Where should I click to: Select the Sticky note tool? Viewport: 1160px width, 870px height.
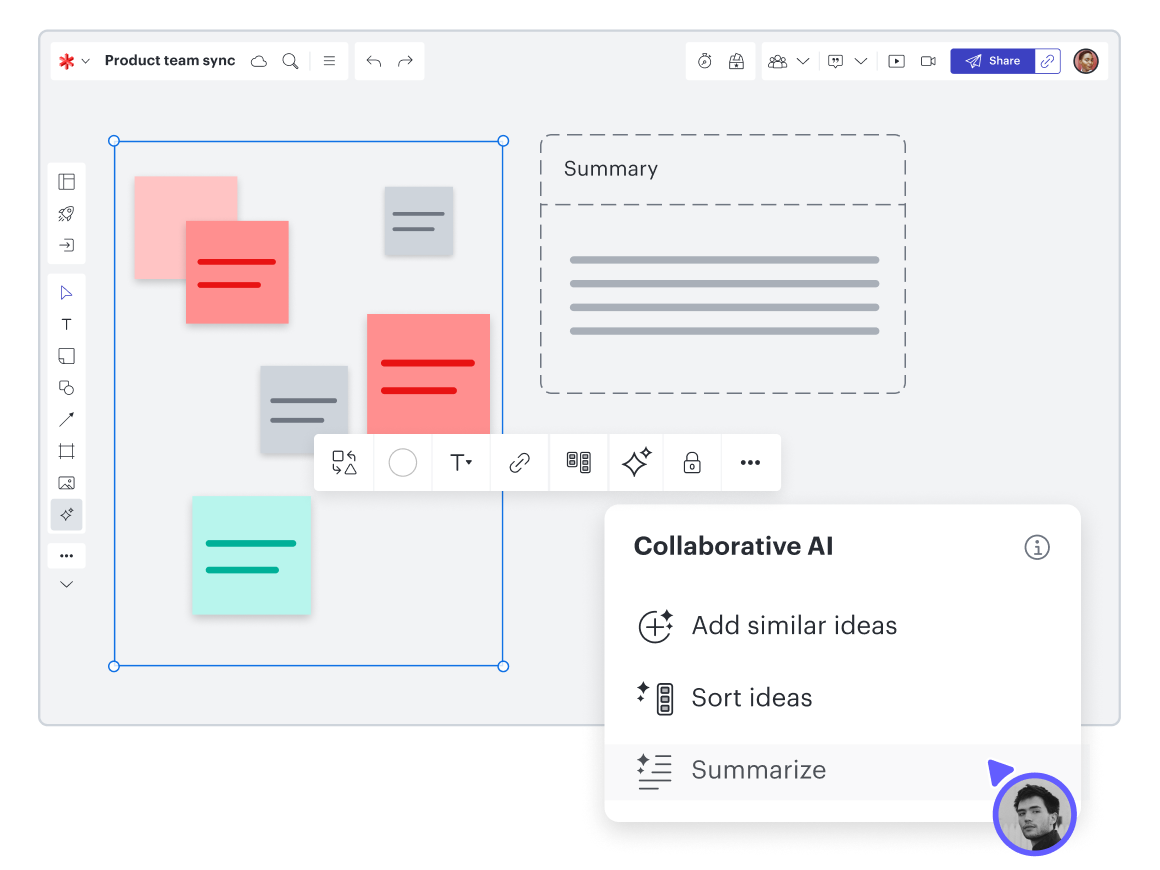pyautogui.click(x=66, y=356)
